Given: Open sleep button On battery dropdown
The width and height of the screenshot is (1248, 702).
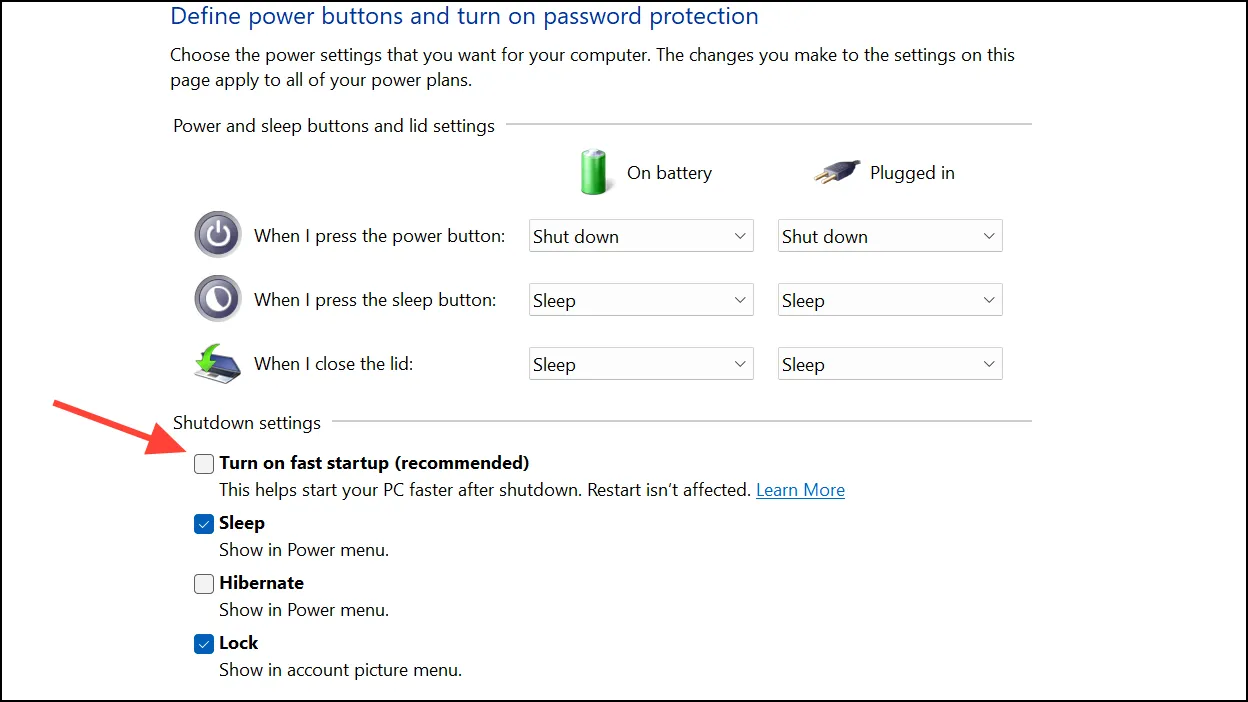Looking at the screenshot, I should pyautogui.click(x=641, y=300).
